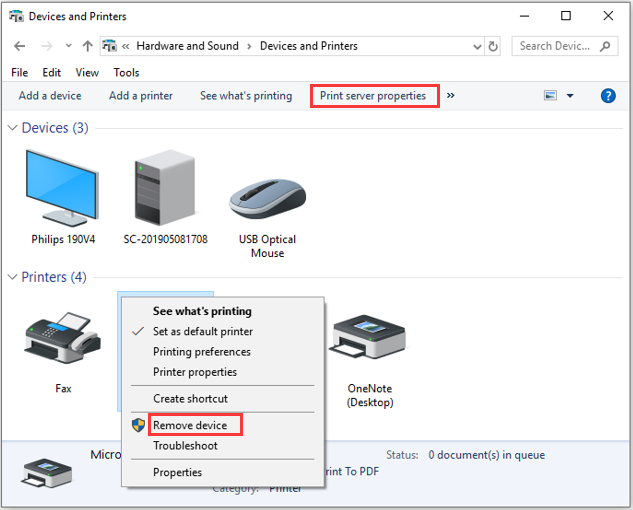Click the Refresh button beside address bar
This screenshot has height=510, width=633.
click(493, 46)
